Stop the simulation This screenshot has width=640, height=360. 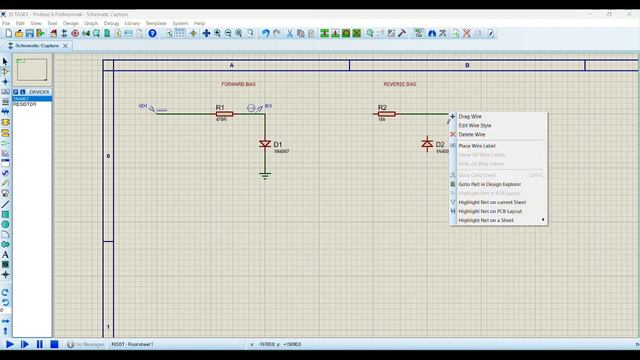tap(54, 344)
